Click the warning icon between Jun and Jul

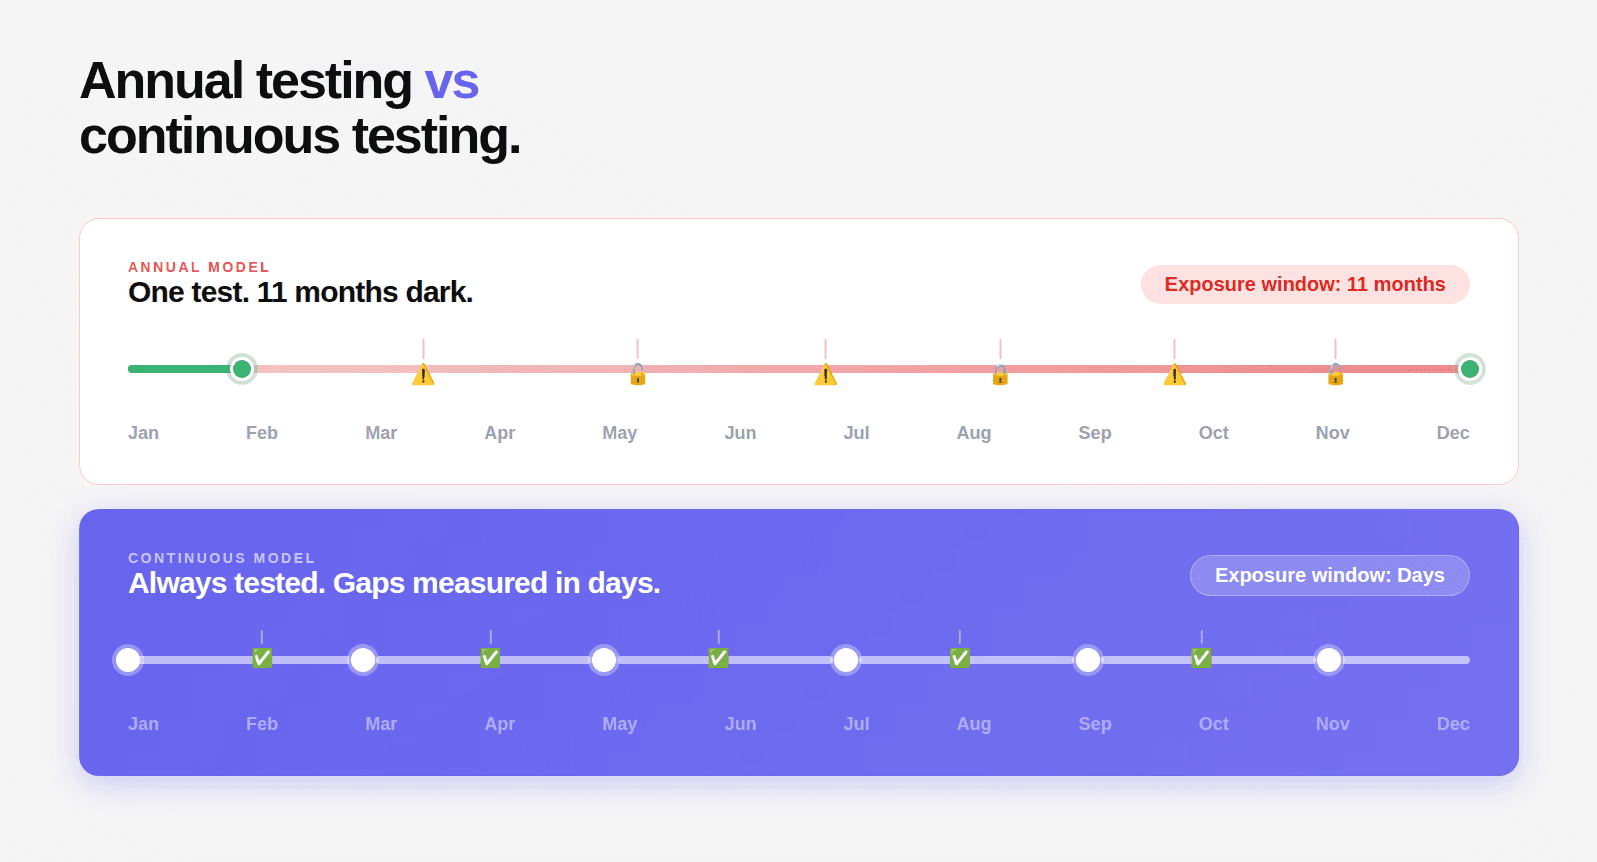pos(825,375)
